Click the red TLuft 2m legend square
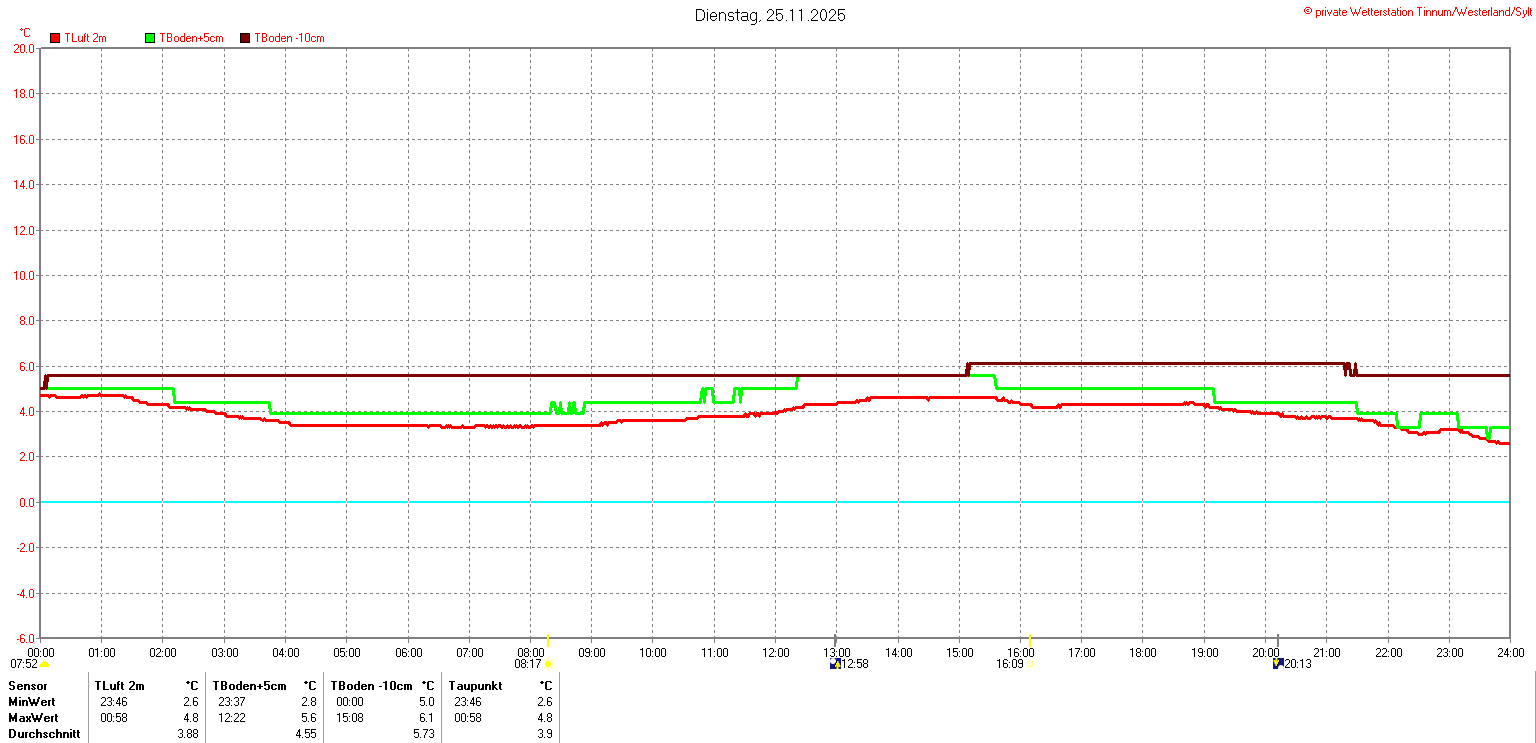The width and height of the screenshot is (1536, 743). tap(56, 38)
